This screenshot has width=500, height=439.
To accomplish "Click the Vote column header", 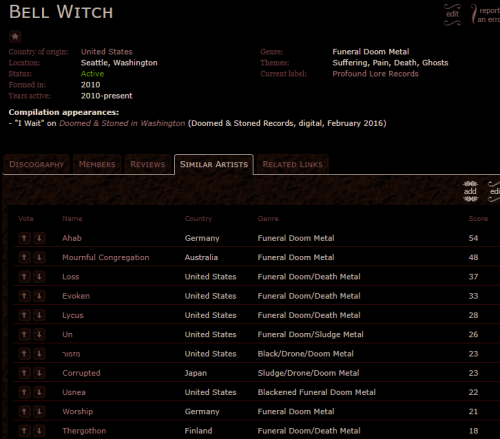I will pos(26,219).
